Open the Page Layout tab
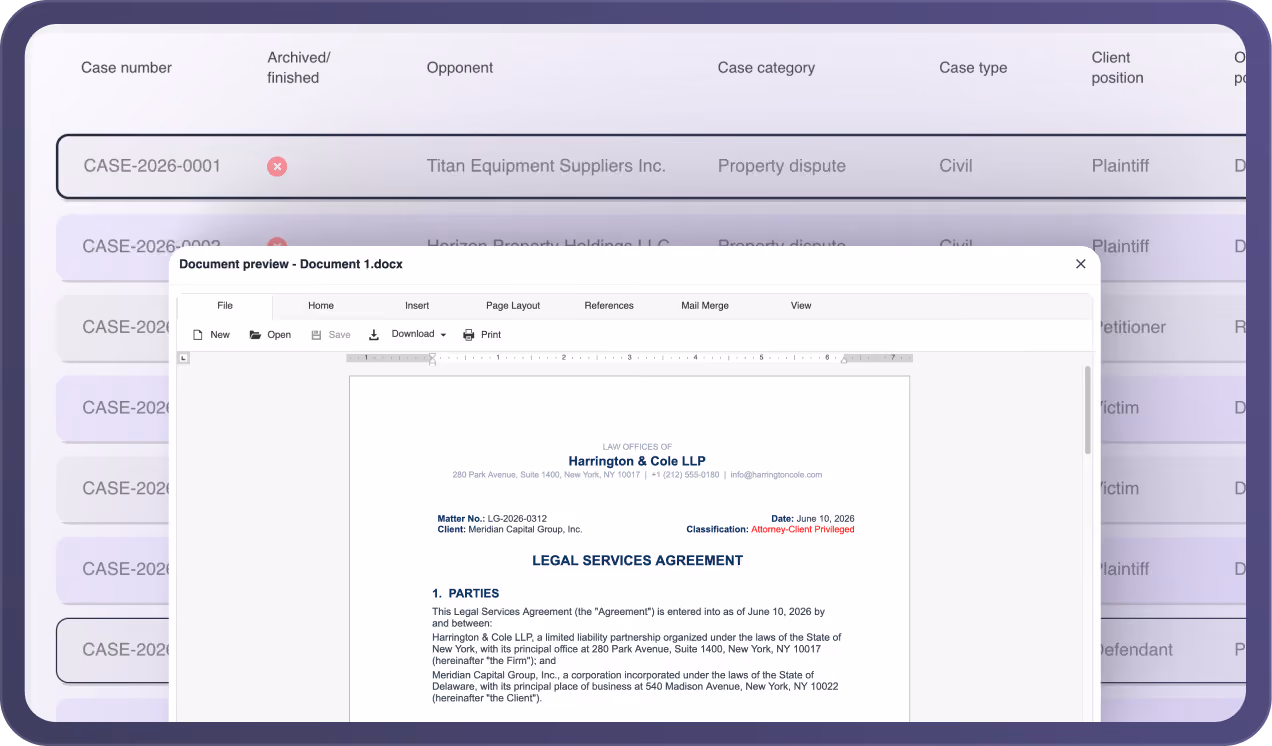The height and width of the screenshot is (746, 1272). 513,306
